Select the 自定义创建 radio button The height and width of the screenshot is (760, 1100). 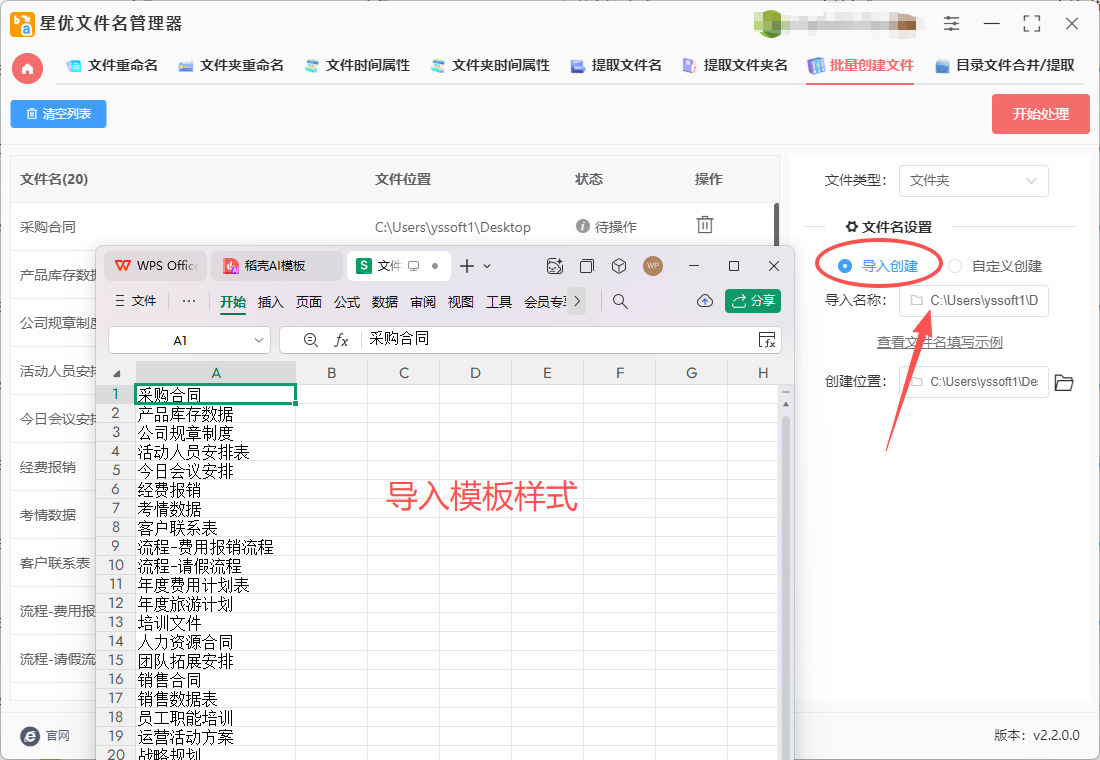click(955, 266)
